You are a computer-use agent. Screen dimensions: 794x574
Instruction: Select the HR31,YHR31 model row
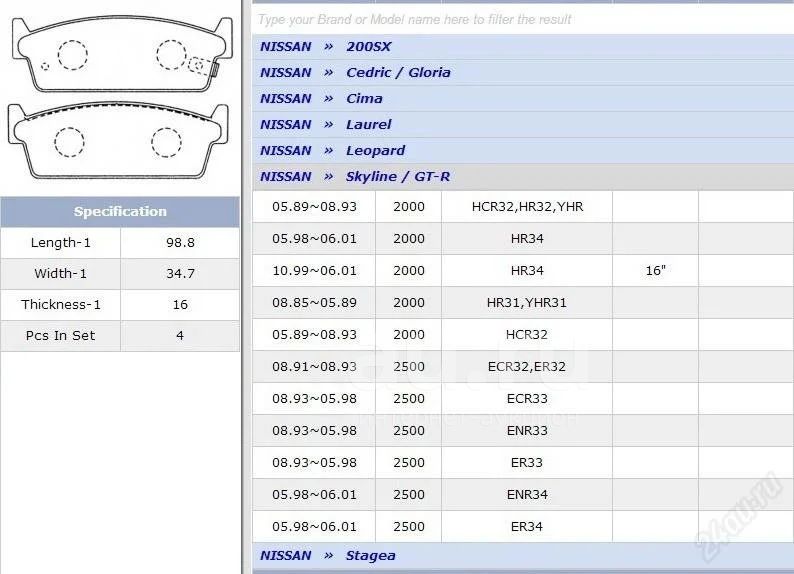point(526,303)
